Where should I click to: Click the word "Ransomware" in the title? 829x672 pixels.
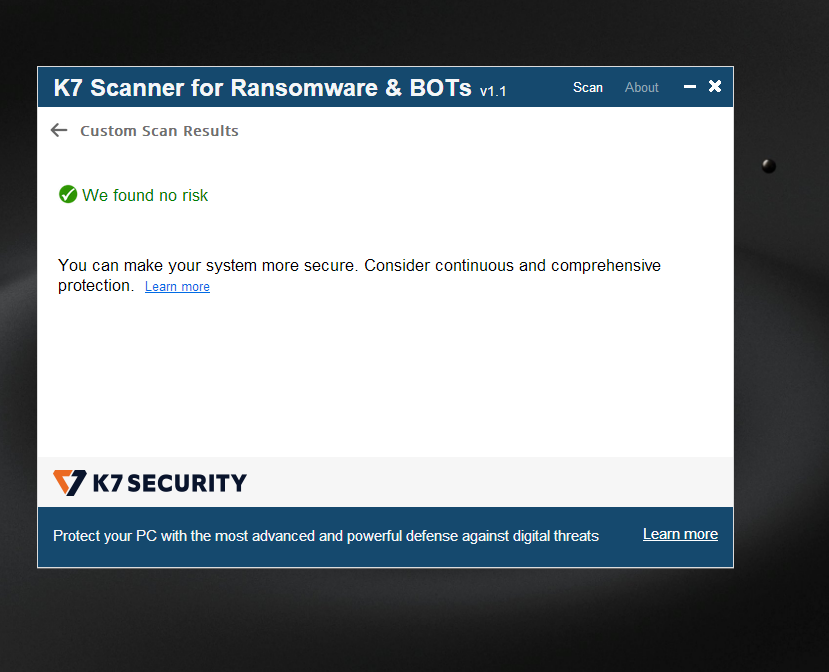click(x=300, y=88)
